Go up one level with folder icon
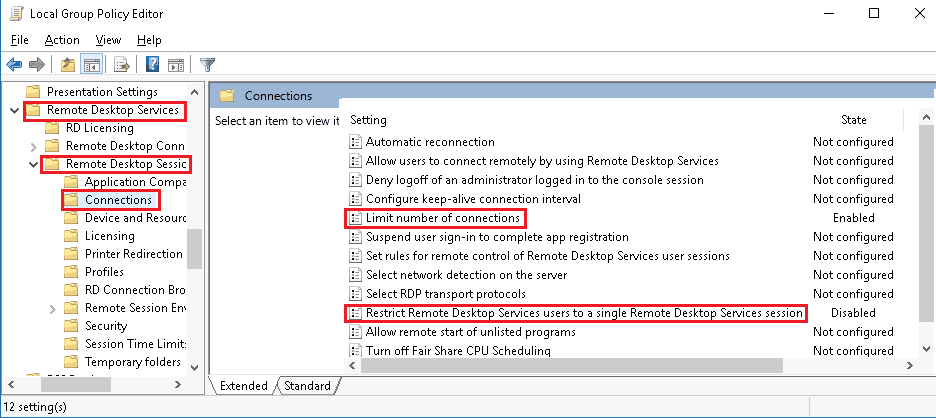 tap(68, 64)
